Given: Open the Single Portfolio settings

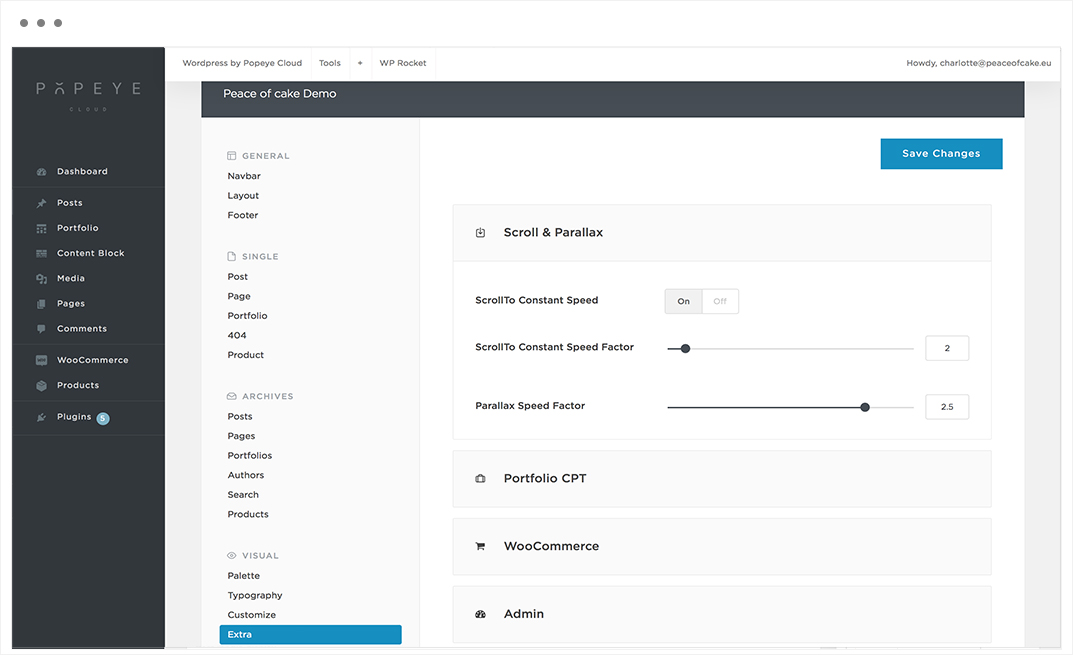Looking at the screenshot, I should pos(247,316).
